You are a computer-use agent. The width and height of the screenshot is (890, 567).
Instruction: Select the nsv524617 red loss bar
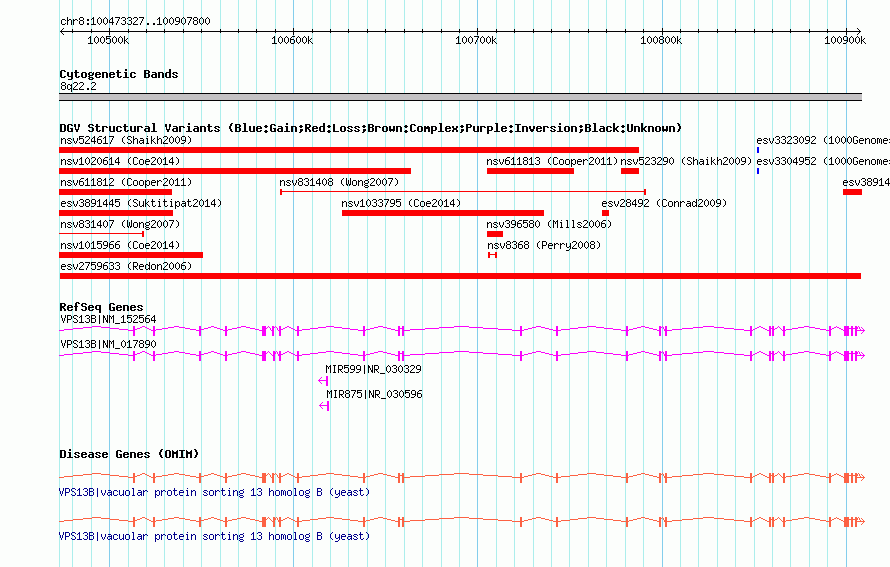pos(349,150)
